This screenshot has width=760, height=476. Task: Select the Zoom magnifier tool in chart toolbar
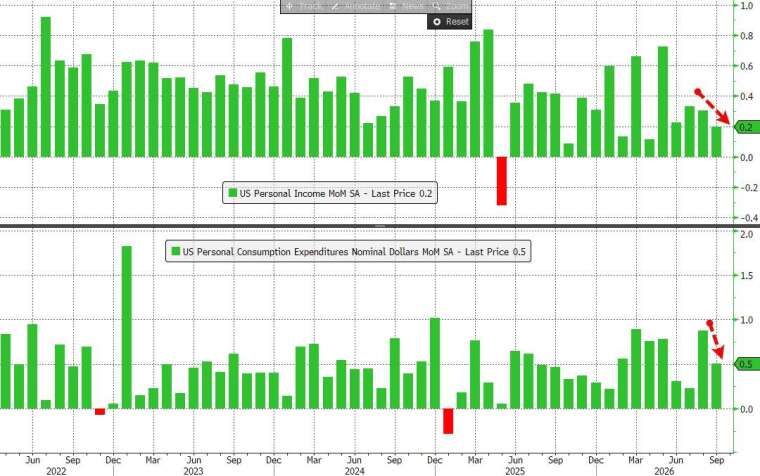click(449, 6)
